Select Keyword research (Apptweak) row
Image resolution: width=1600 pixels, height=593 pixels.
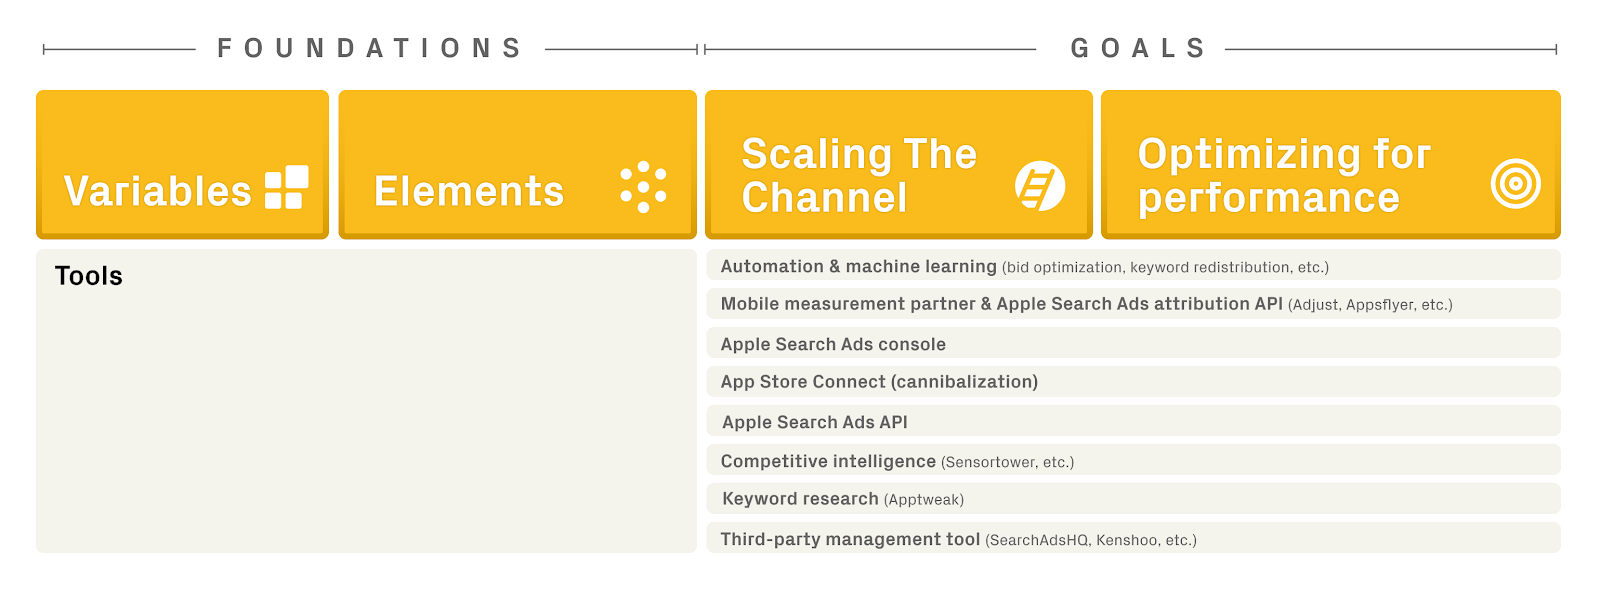click(1133, 499)
